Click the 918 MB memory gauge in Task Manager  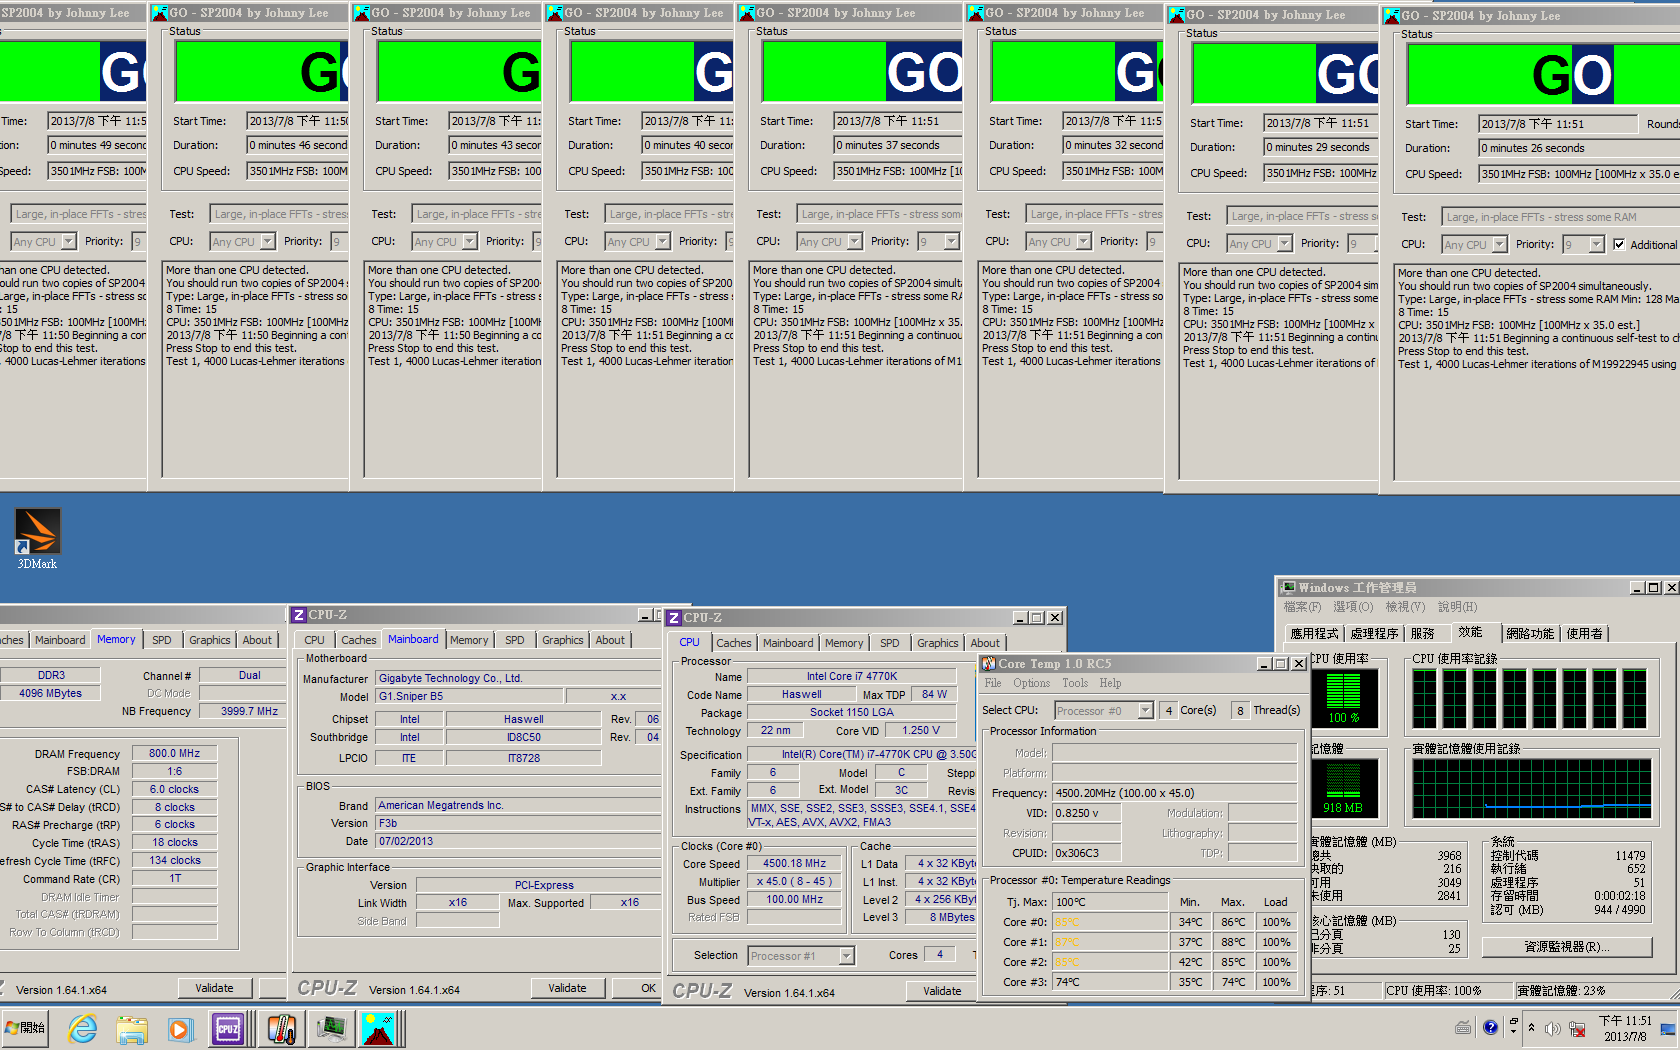coord(1344,787)
